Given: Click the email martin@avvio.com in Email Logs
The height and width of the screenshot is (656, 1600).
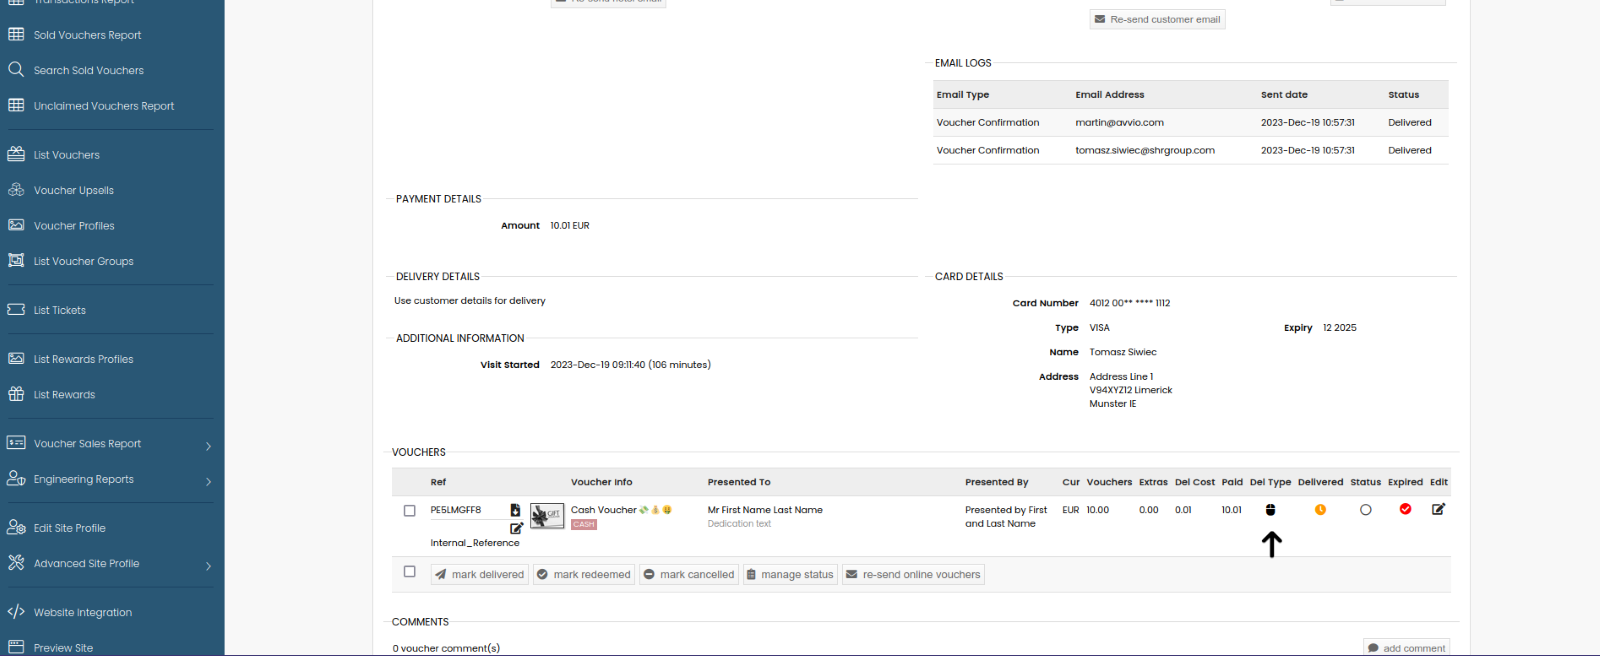Looking at the screenshot, I should pos(1119,123).
